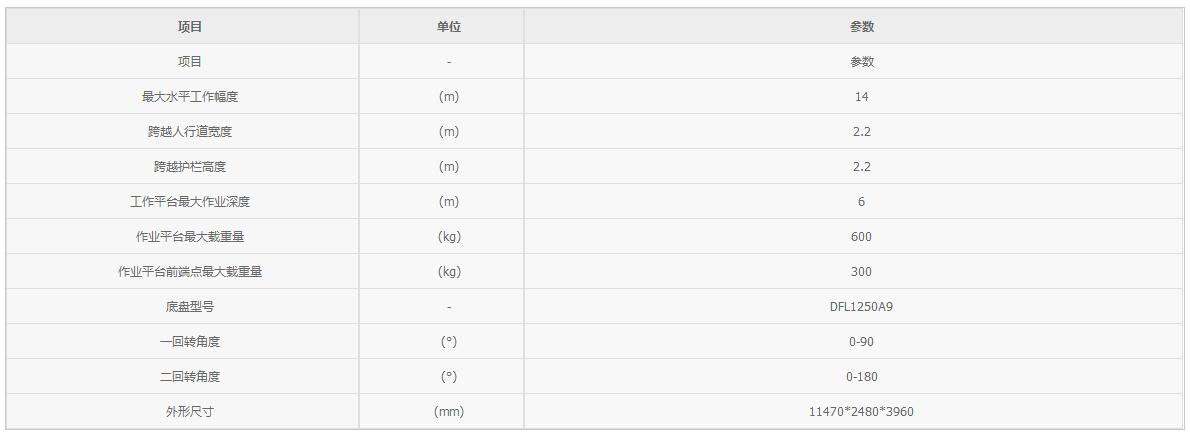Click the 一回转角度 label
This screenshot has width=1190, height=437.
coord(190,342)
